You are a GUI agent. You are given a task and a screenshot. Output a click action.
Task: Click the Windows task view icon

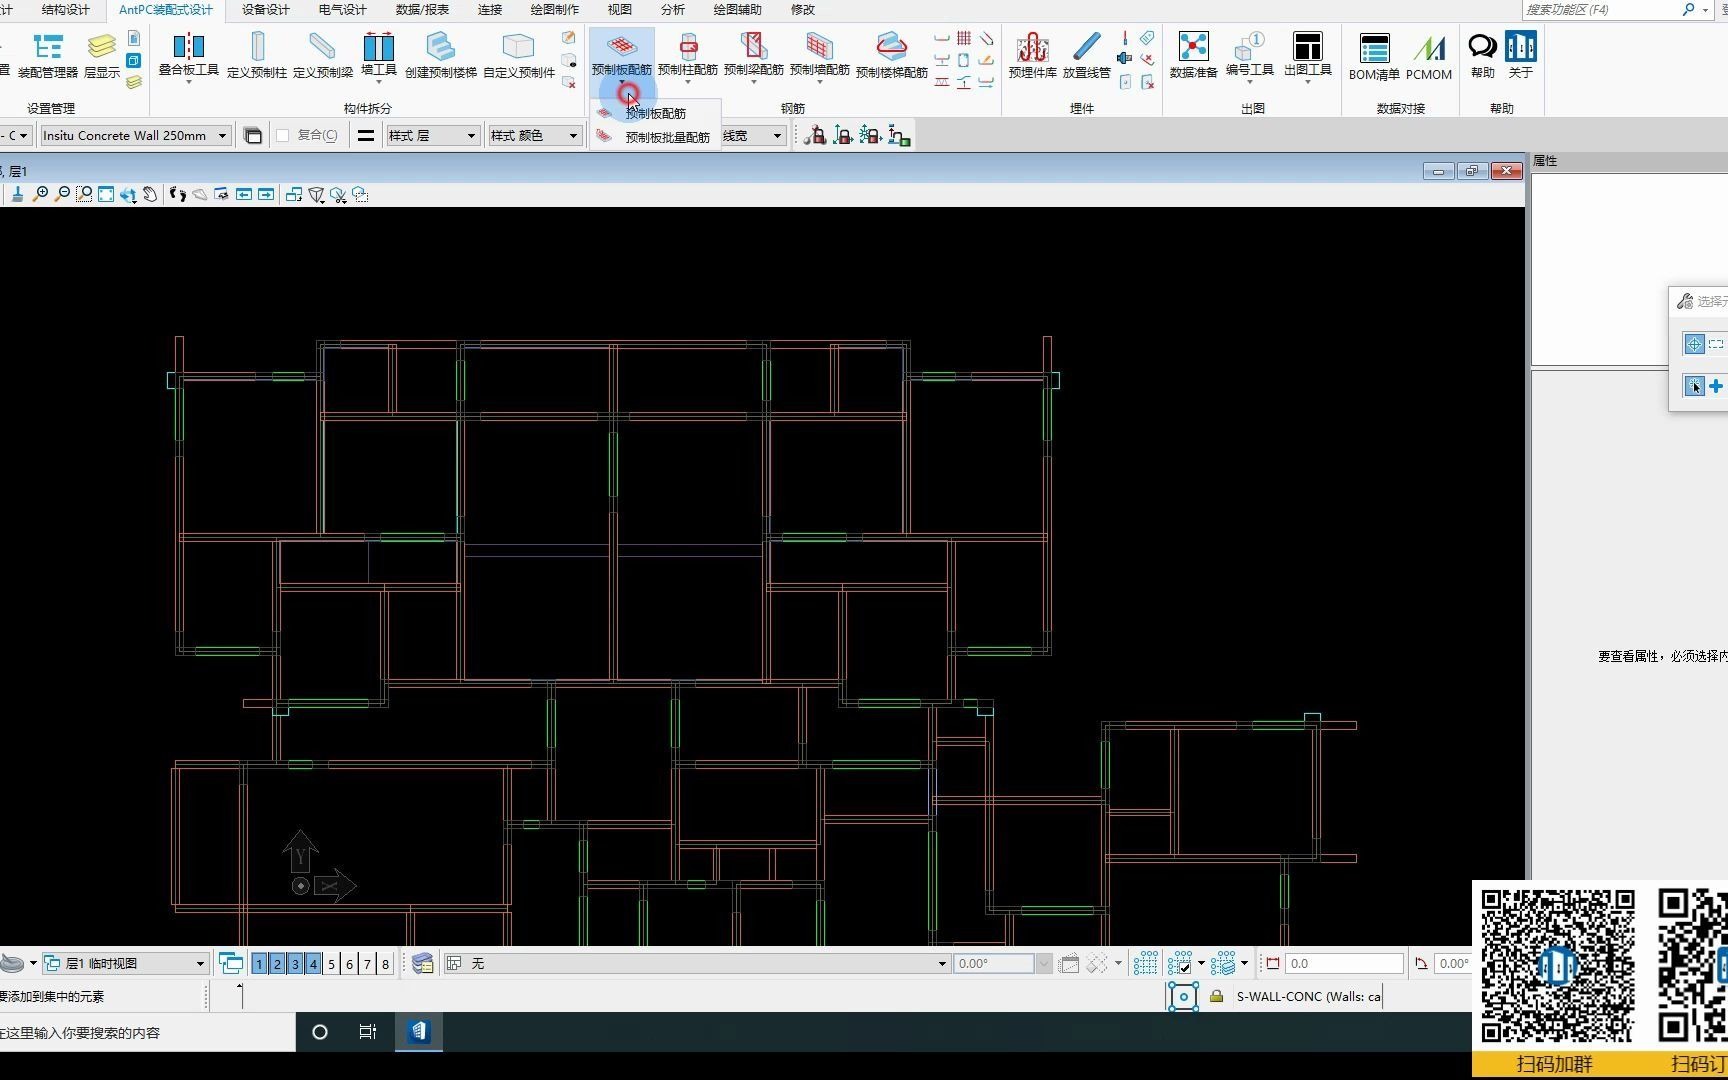point(368,1032)
